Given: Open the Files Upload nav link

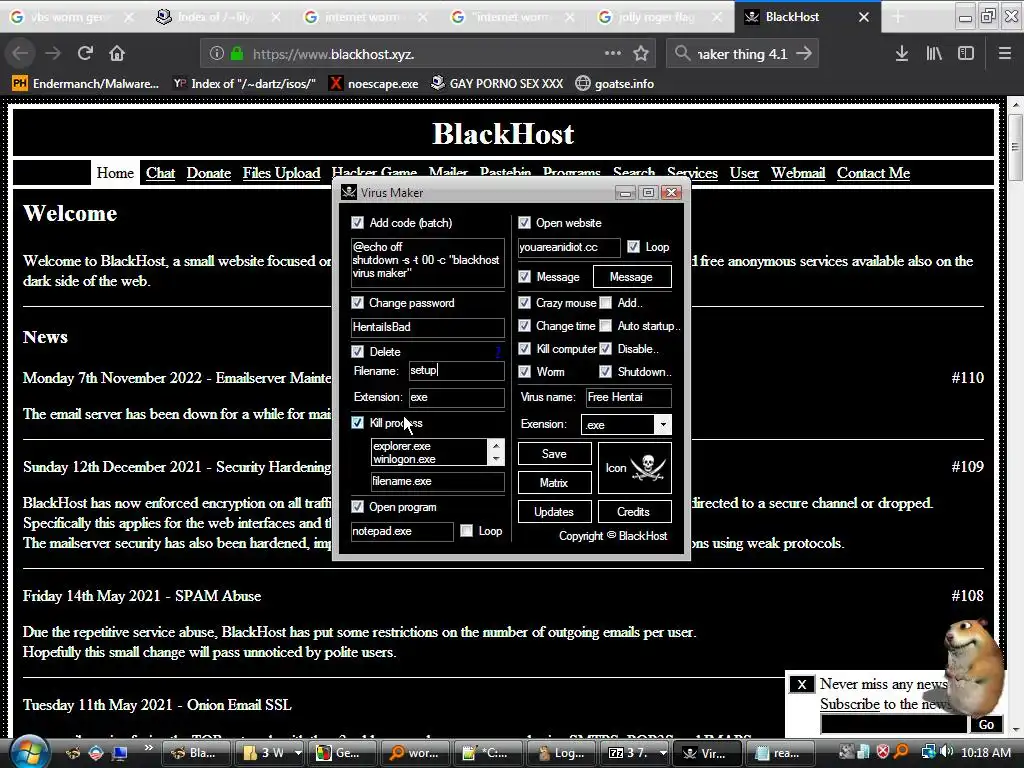Looking at the screenshot, I should point(281,173).
